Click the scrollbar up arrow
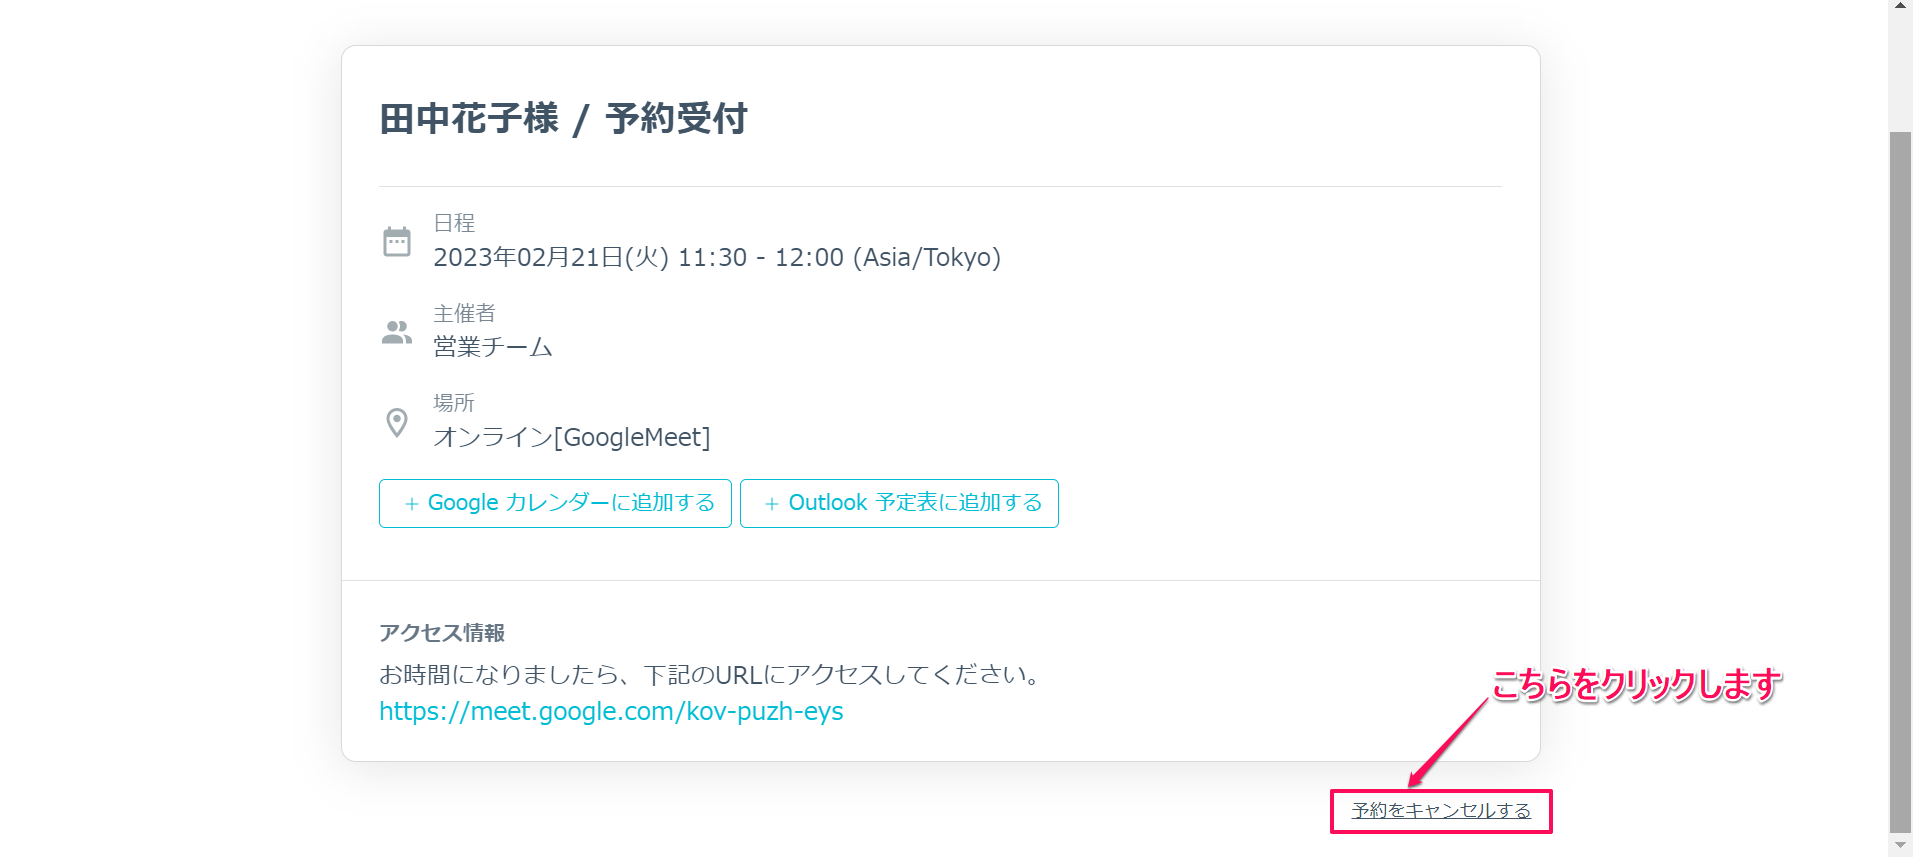This screenshot has height=857, width=1913. (1901, 7)
